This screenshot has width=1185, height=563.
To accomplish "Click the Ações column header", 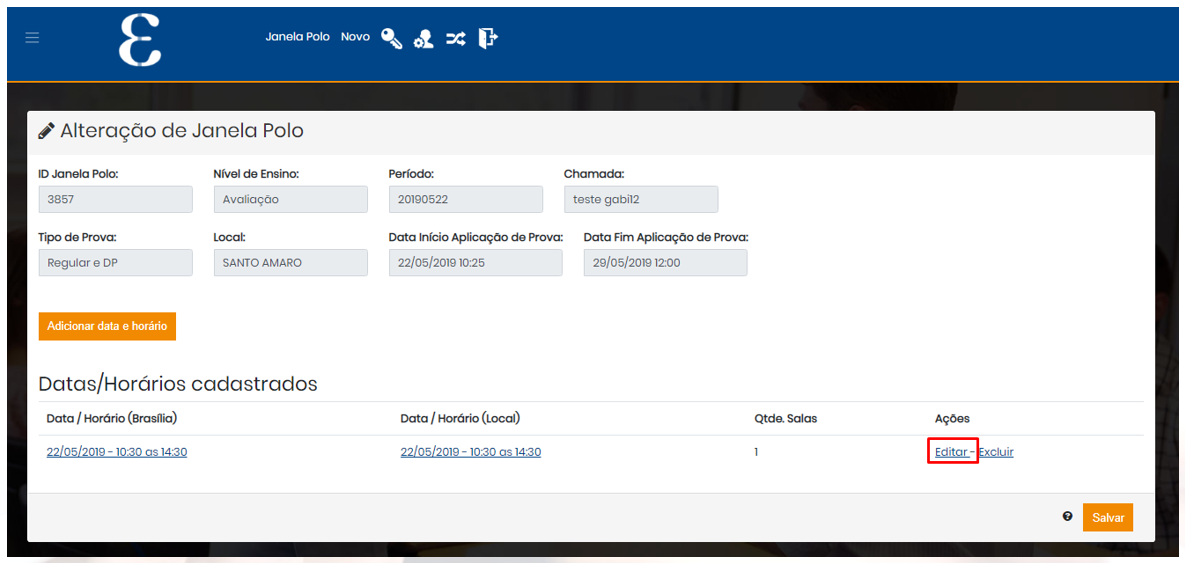I will click(952, 418).
